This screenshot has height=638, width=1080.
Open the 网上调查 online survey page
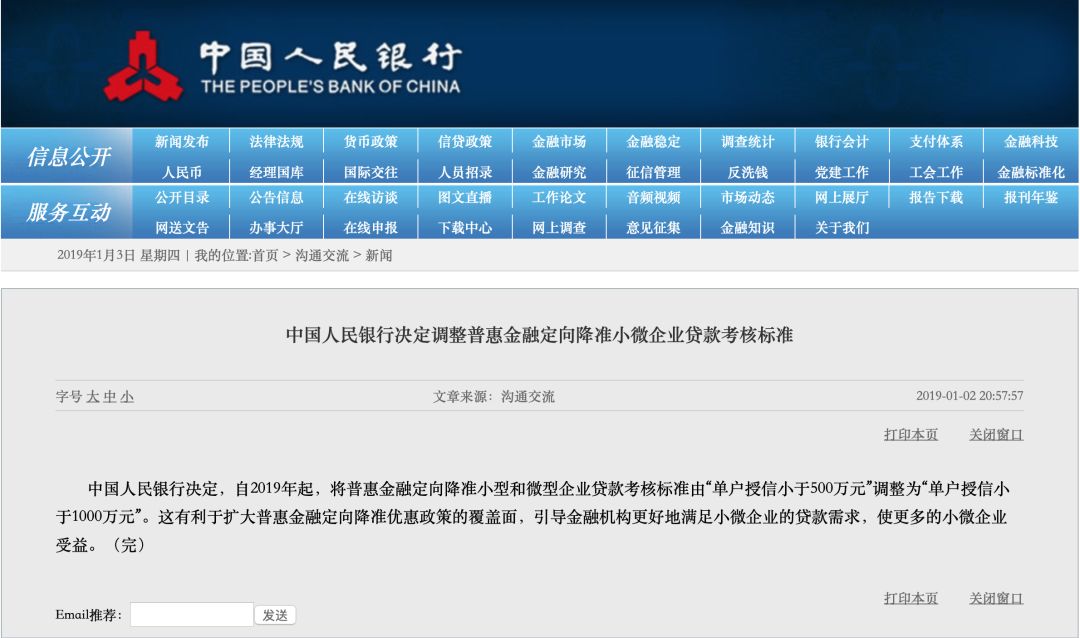tap(562, 228)
